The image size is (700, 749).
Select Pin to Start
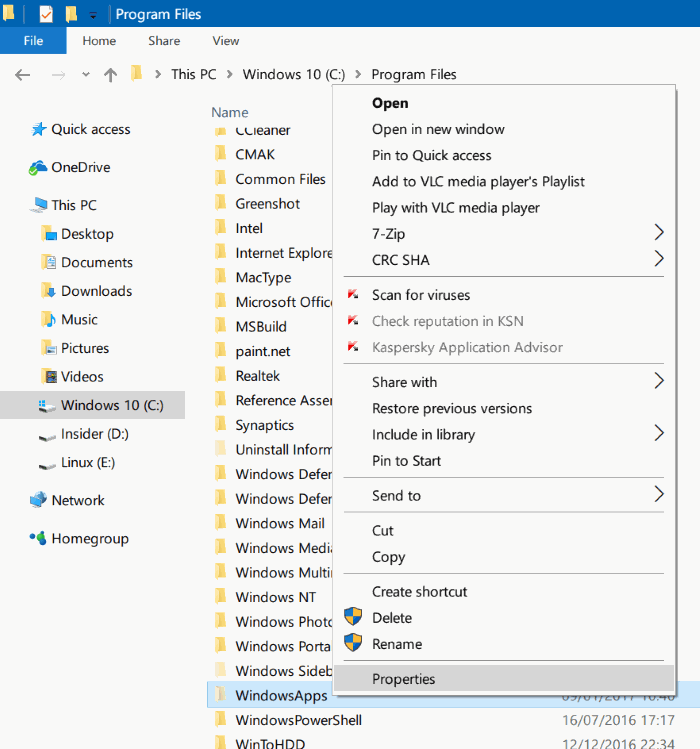(504, 460)
